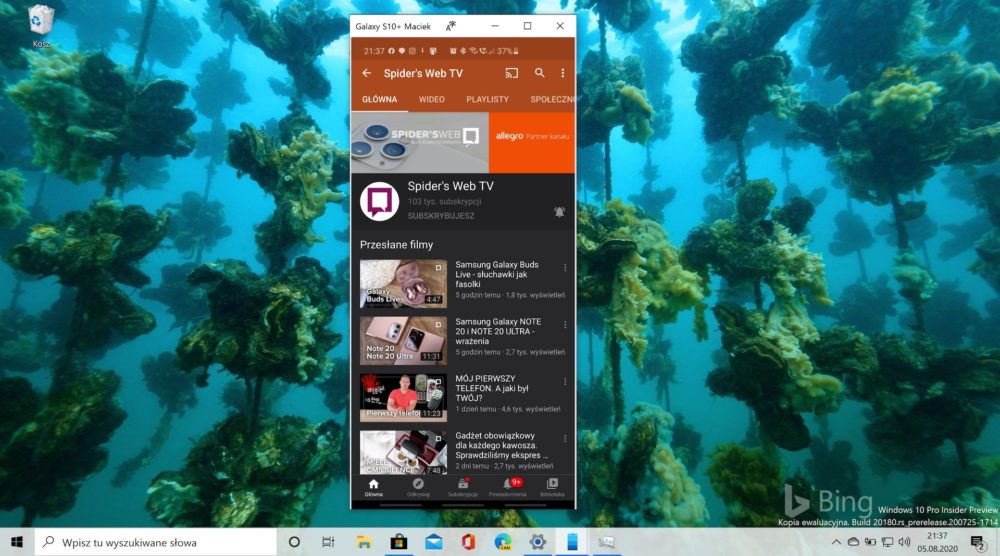Click the '103 tys. subskrypcji' text
The height and width of the screenshot is (556, 1000).
(445, 201)
